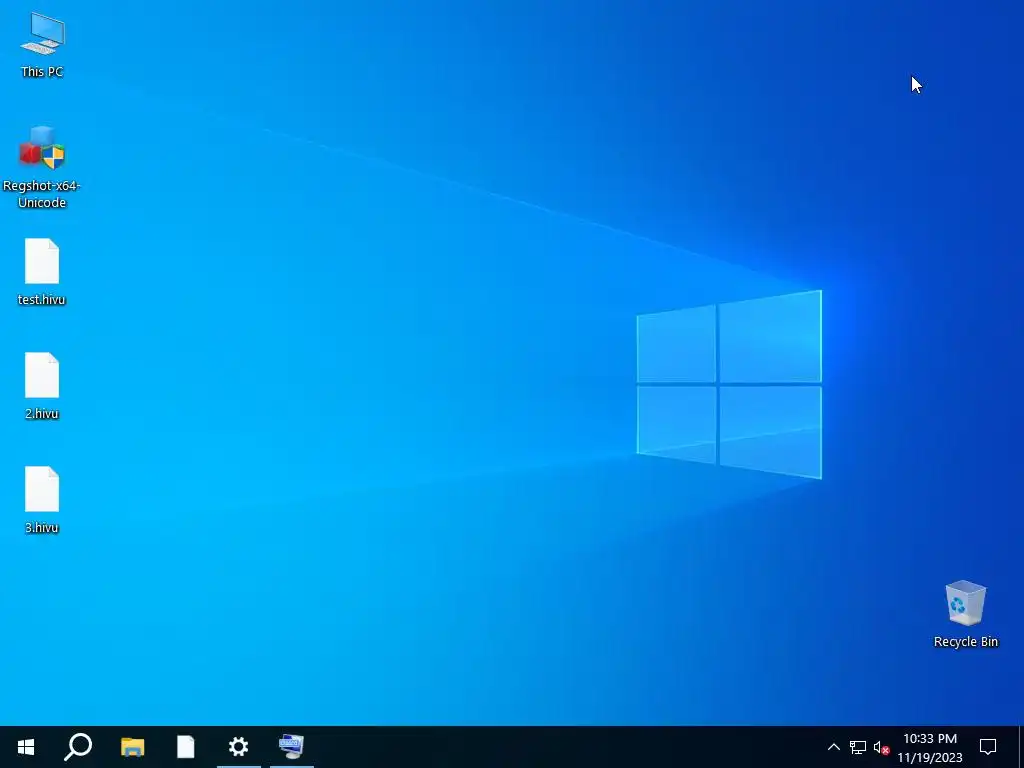This screenshot has width=1024, height=768.
Task: Click the muted volume speaker icon
Action: coord(882,747)
